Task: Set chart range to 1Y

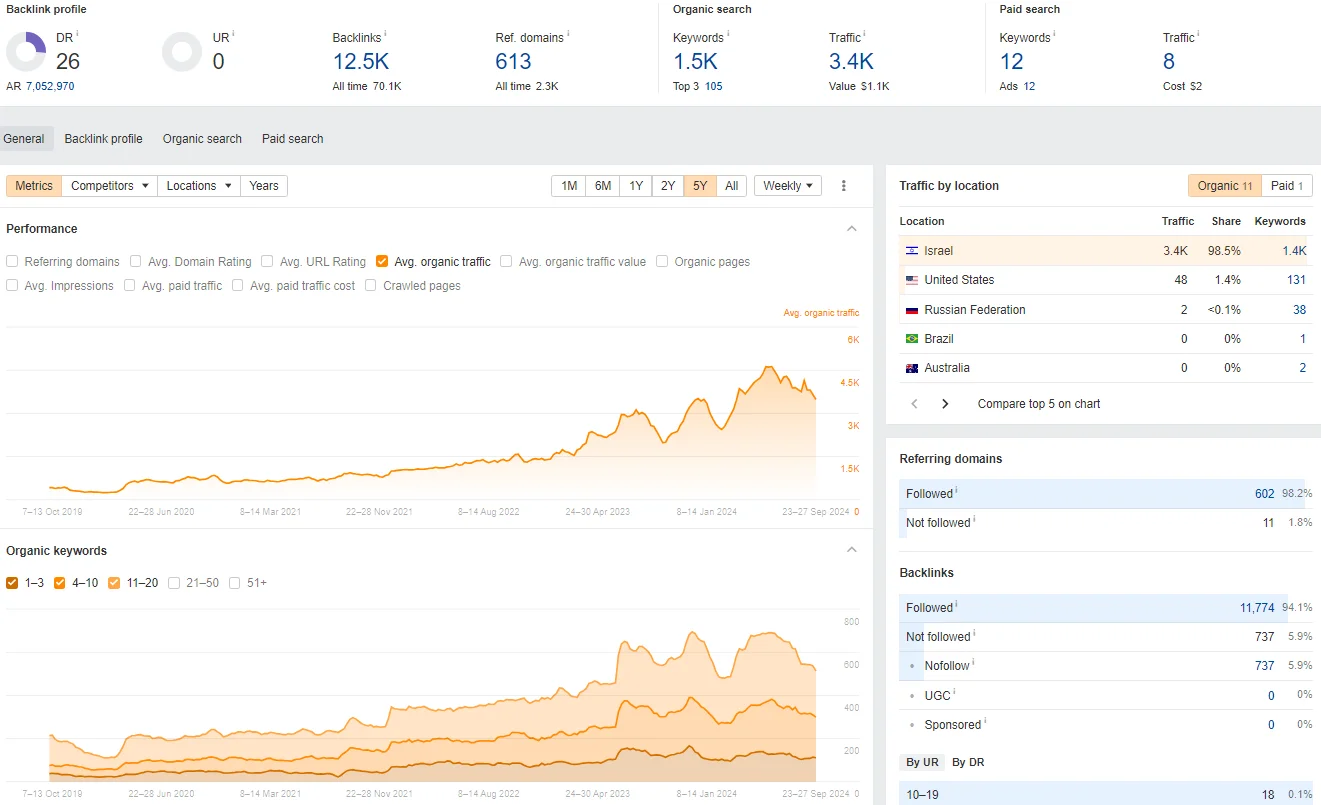Action: click(x=636, y=186)
